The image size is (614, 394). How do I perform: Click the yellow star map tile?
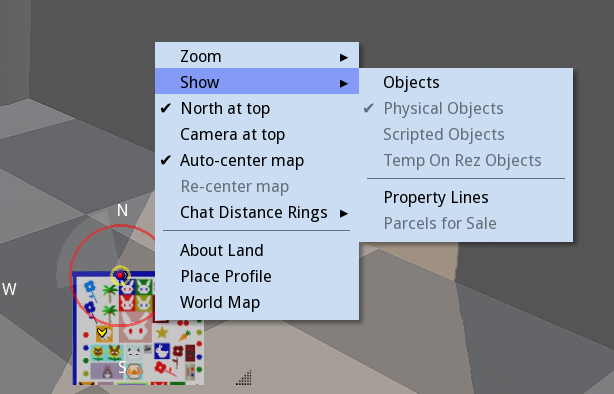coord(162,333)
